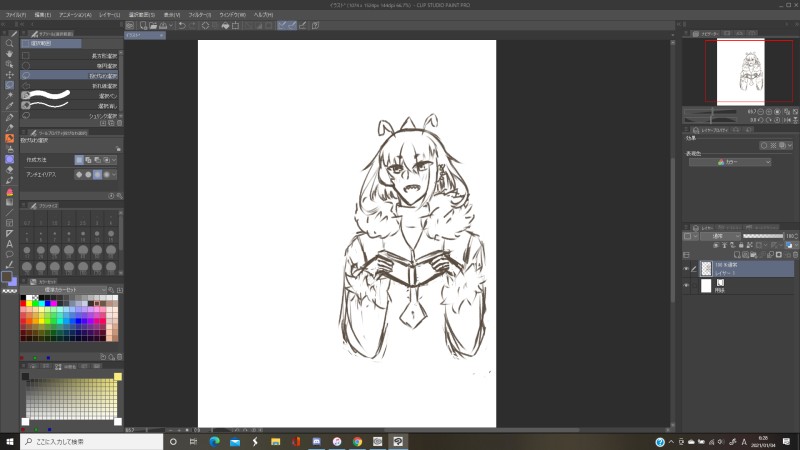Toggle Clip to Layer Below icon
The height and width of the screenshot is (450, 800).
click(716, 245)
